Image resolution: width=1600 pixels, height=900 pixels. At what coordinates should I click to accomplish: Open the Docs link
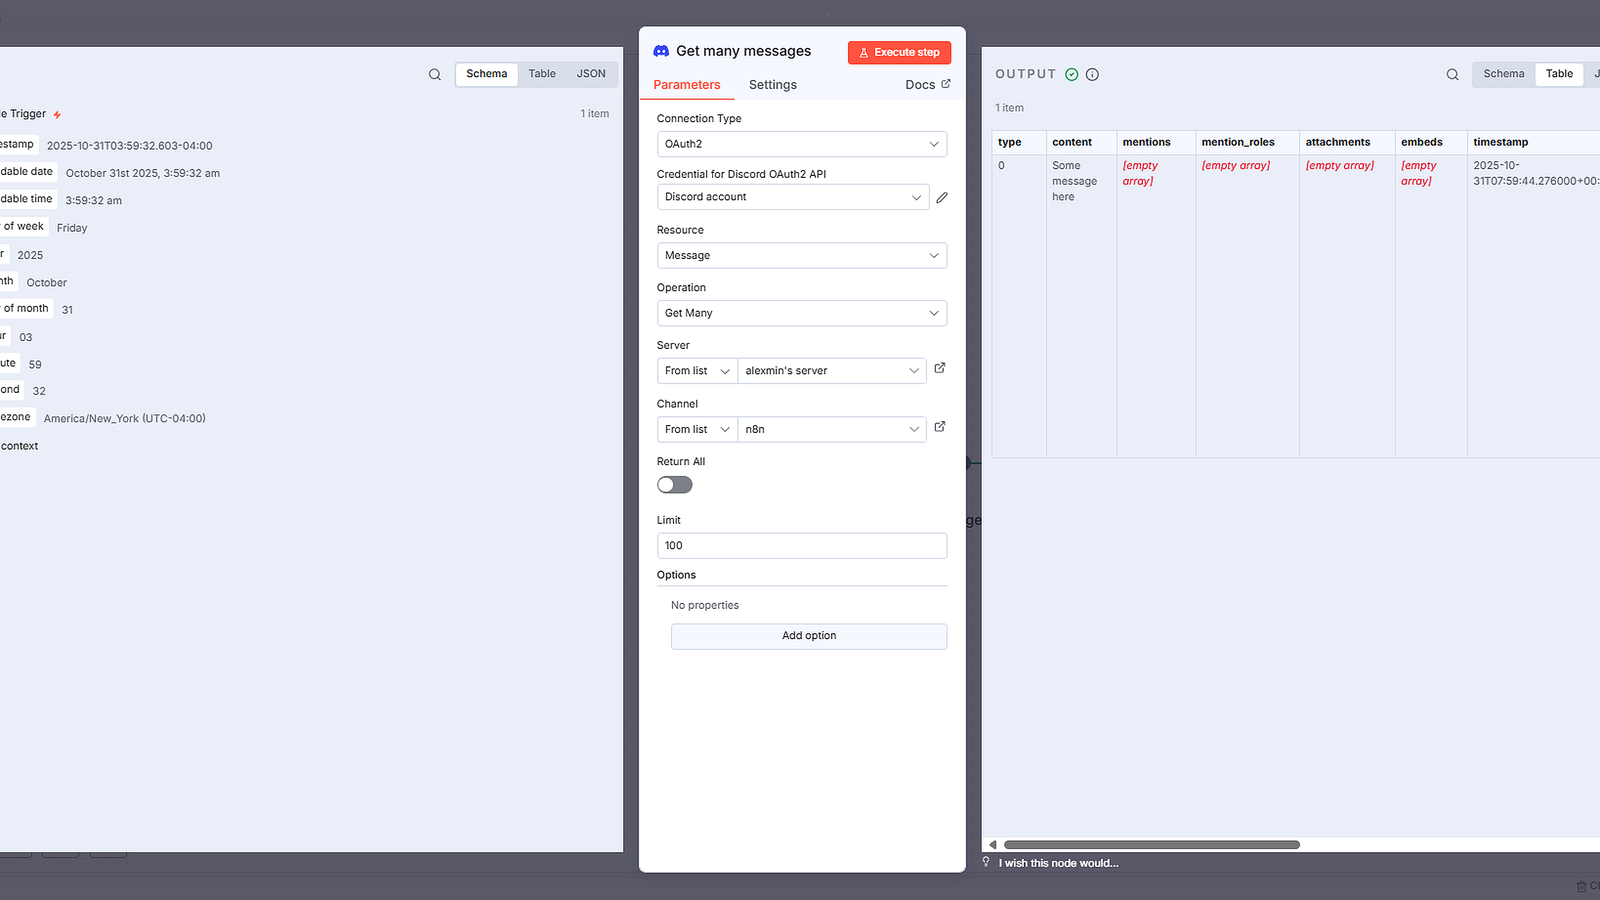928,85
